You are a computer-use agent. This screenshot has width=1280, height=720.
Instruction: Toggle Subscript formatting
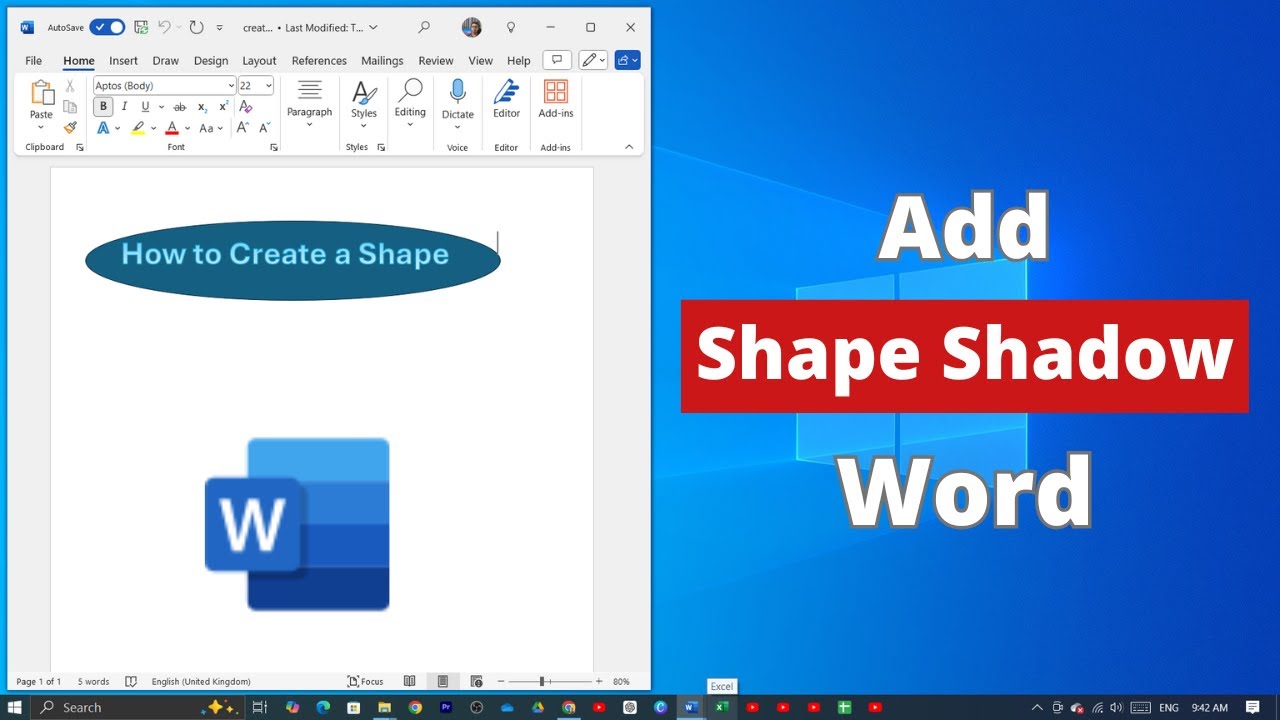pos(202,107)
